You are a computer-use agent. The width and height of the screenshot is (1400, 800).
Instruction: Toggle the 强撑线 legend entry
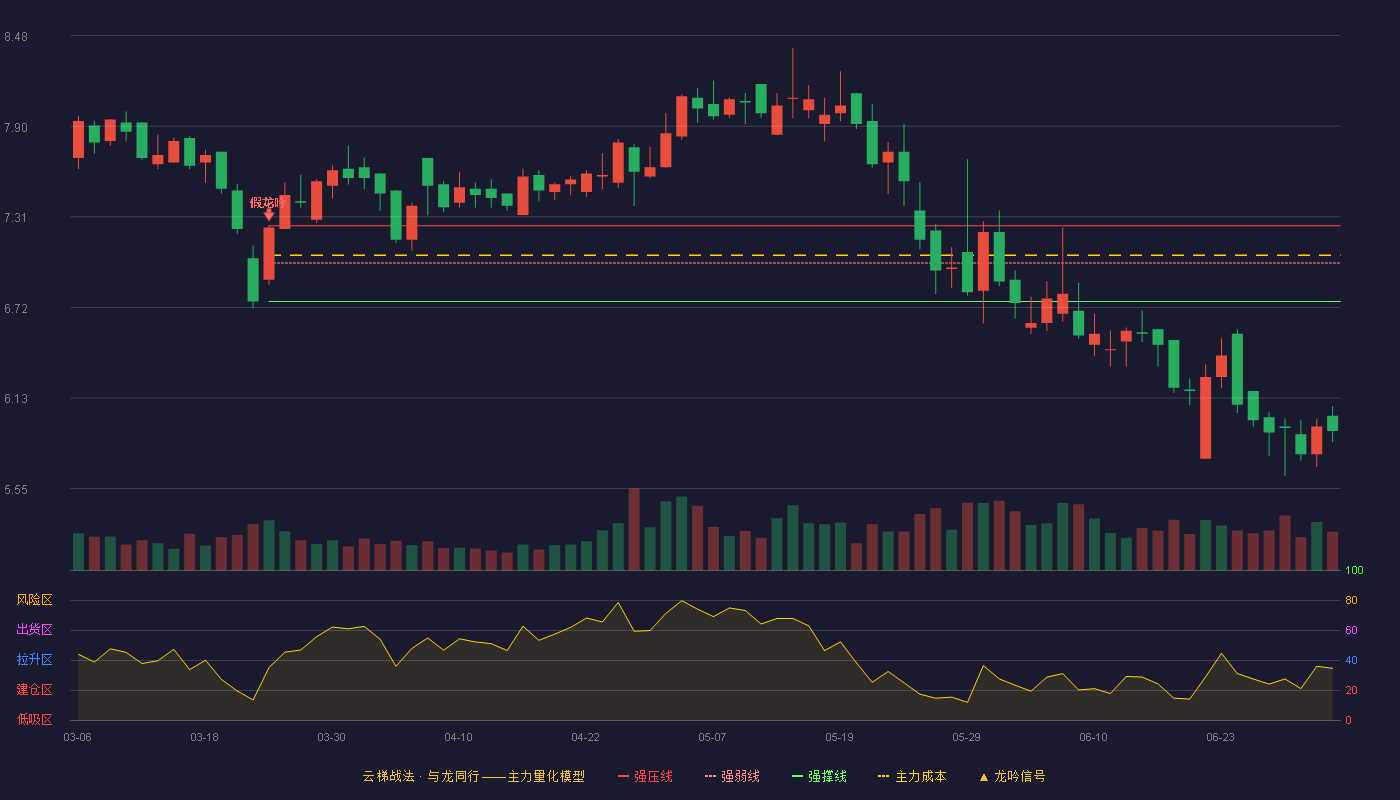point(819,776)
